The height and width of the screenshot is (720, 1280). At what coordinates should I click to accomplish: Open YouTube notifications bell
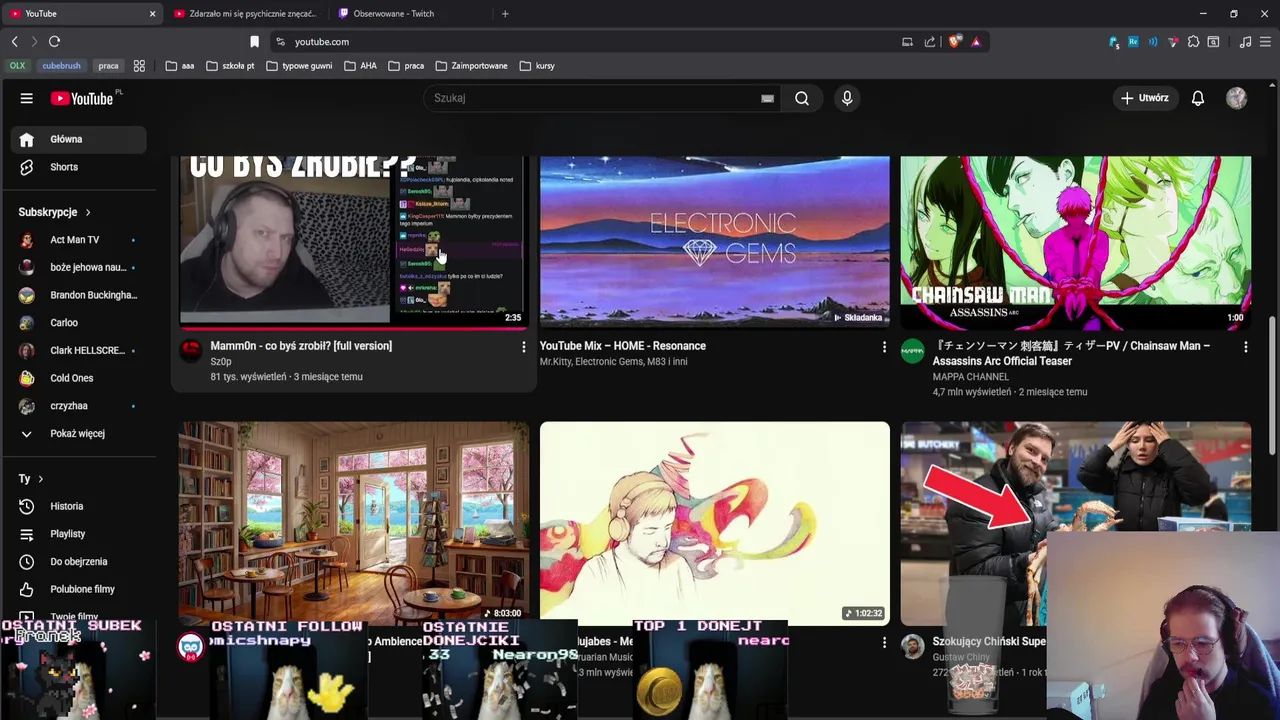tap(1198, 98)
